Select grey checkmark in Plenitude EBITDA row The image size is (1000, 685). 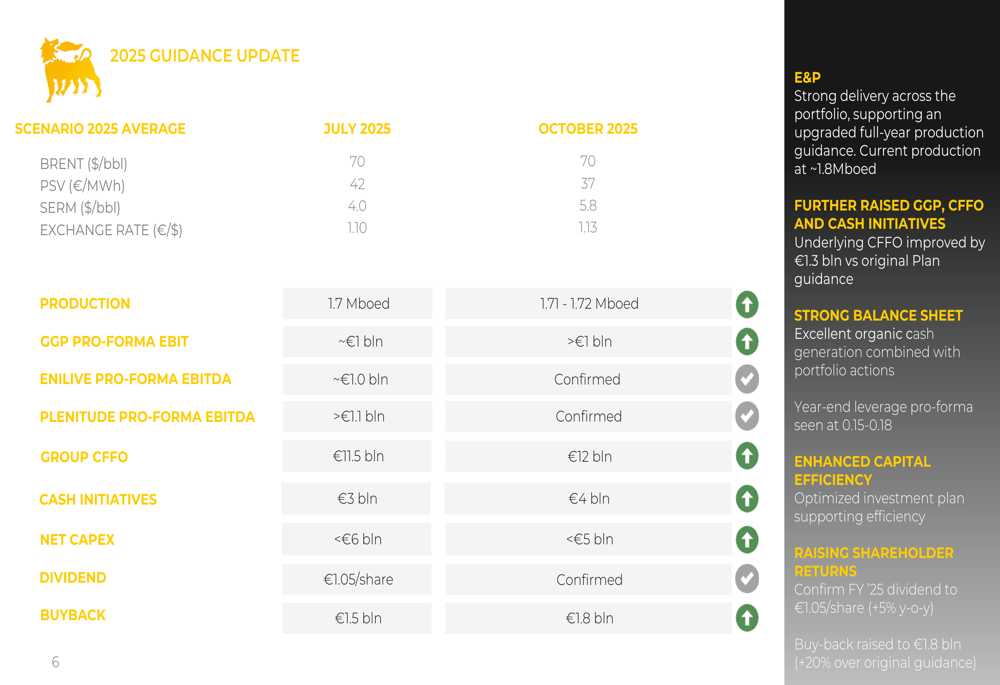[x=746, y=416]
